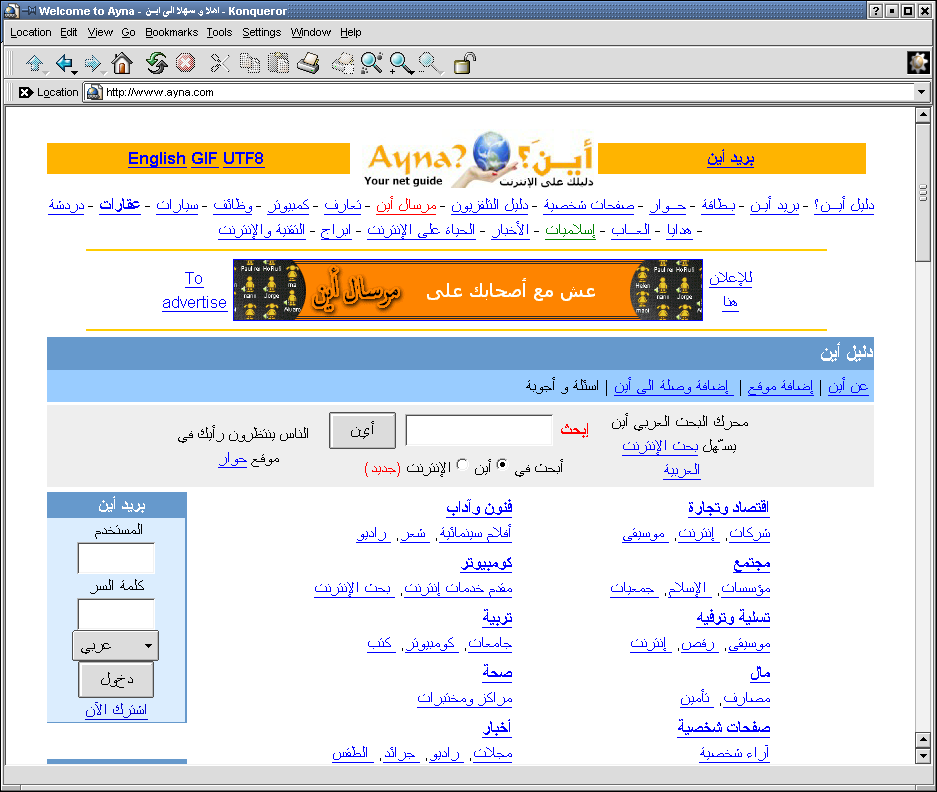Select the 'أين' search radio button
This screenshot has height=792, width=937.
point(502,465)
